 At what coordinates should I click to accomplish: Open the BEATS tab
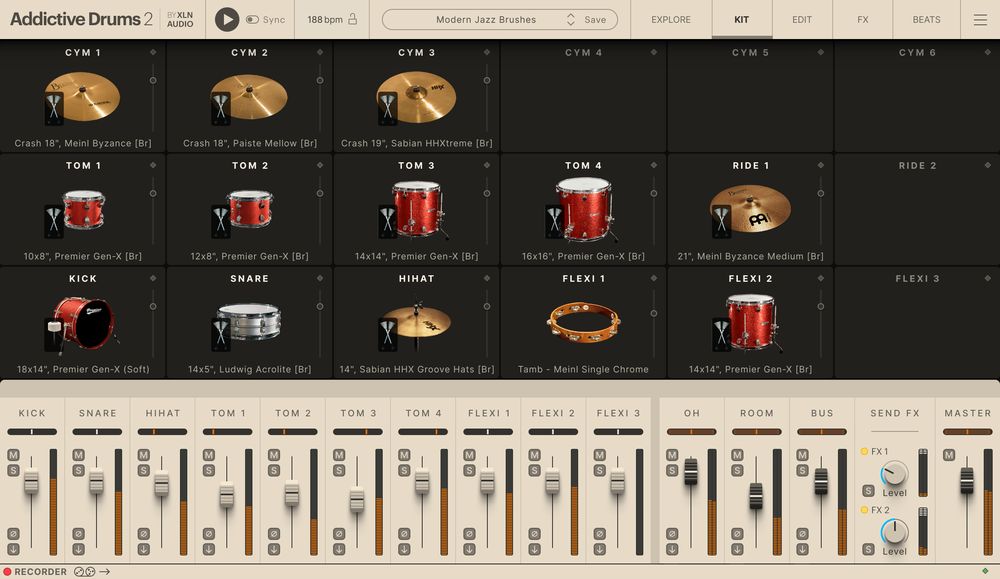[x=926, y=19]
